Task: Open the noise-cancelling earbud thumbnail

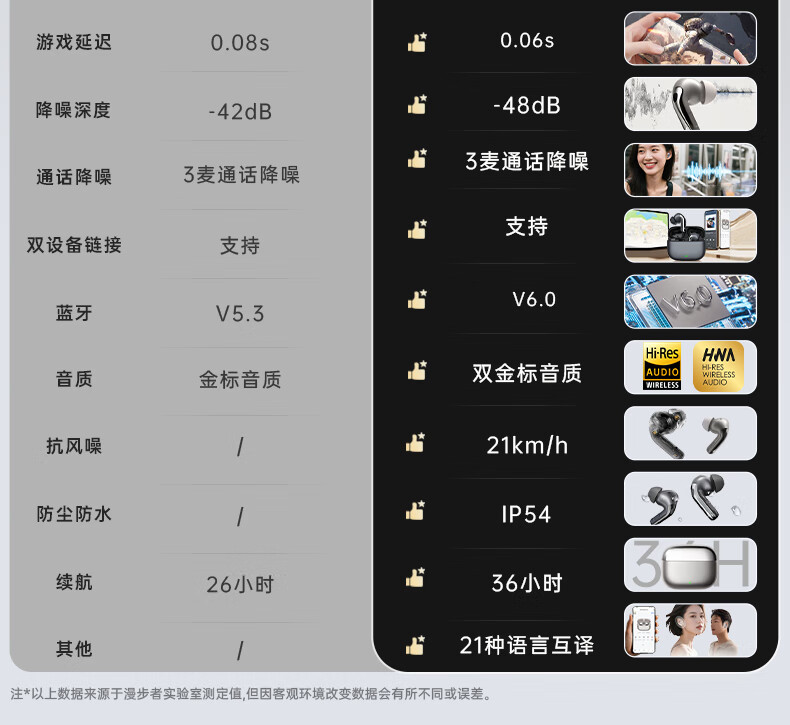Action: pyautogui.click(x=690, y=104)
